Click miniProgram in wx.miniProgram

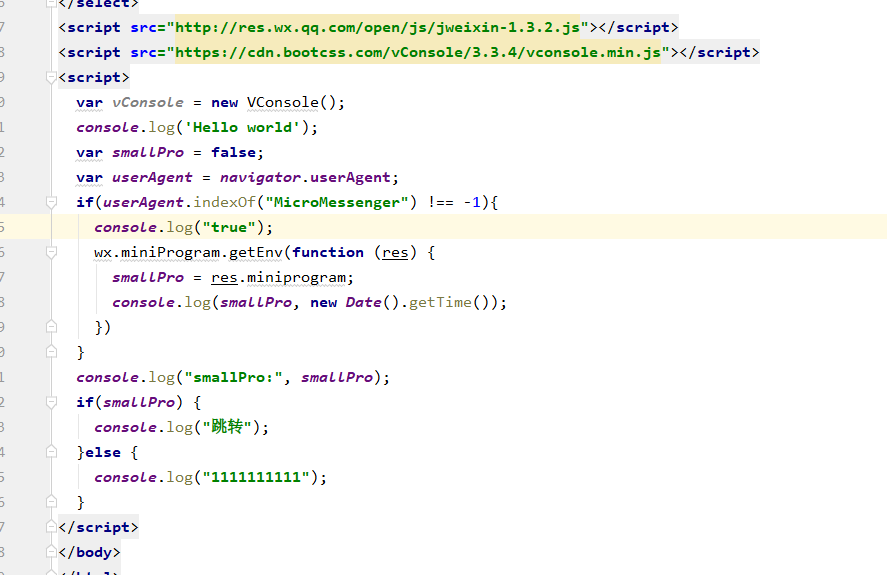tap(170, 252)
